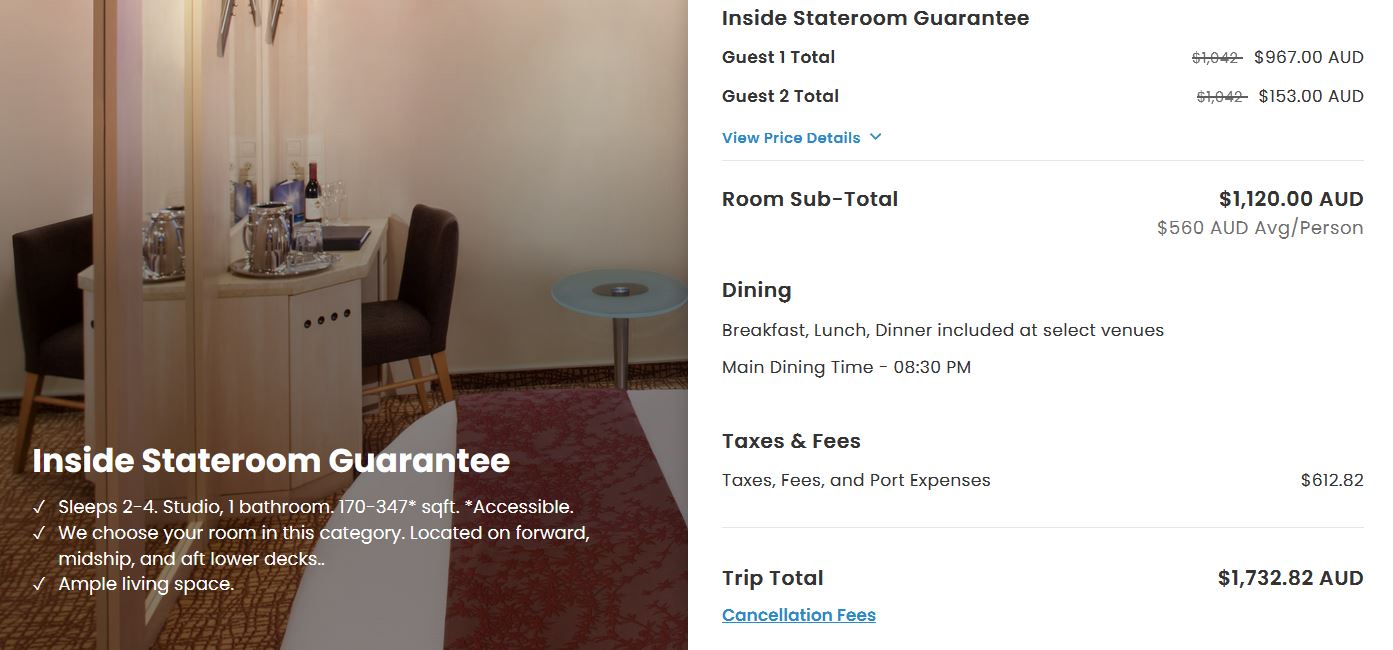Click Taxes, Fees, and Port Expenses line
The height and width of the screenshot is (650, 1393).
(x=856, y=480)
